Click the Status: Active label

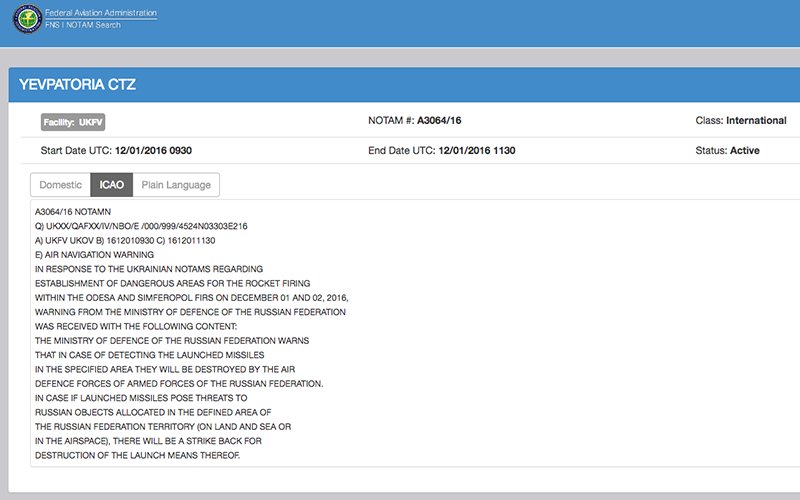click(727, 151)
